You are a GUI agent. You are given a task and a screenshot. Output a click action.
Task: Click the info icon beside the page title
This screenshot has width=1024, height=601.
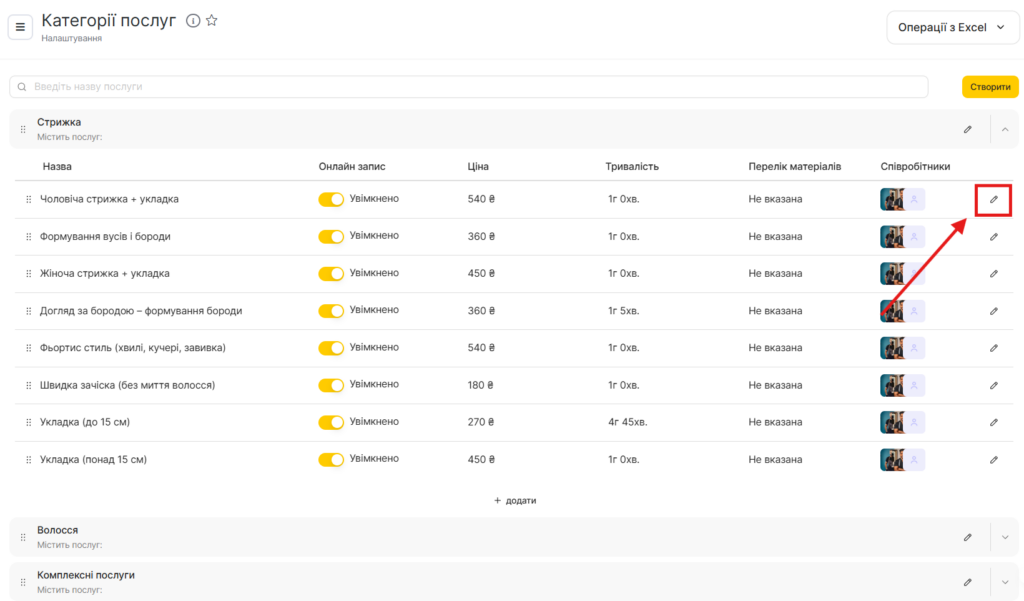point(193,21)
